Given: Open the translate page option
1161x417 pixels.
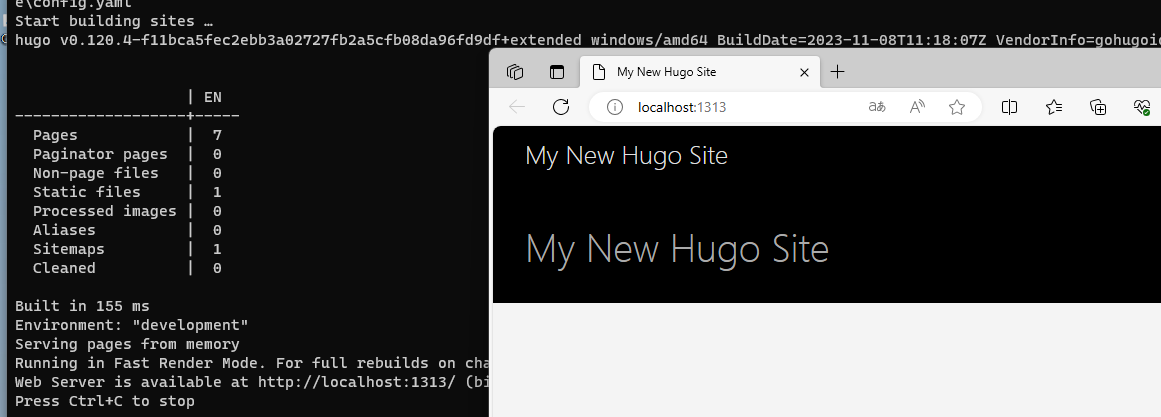Looking at the screenshot, I should coord(877,107).
